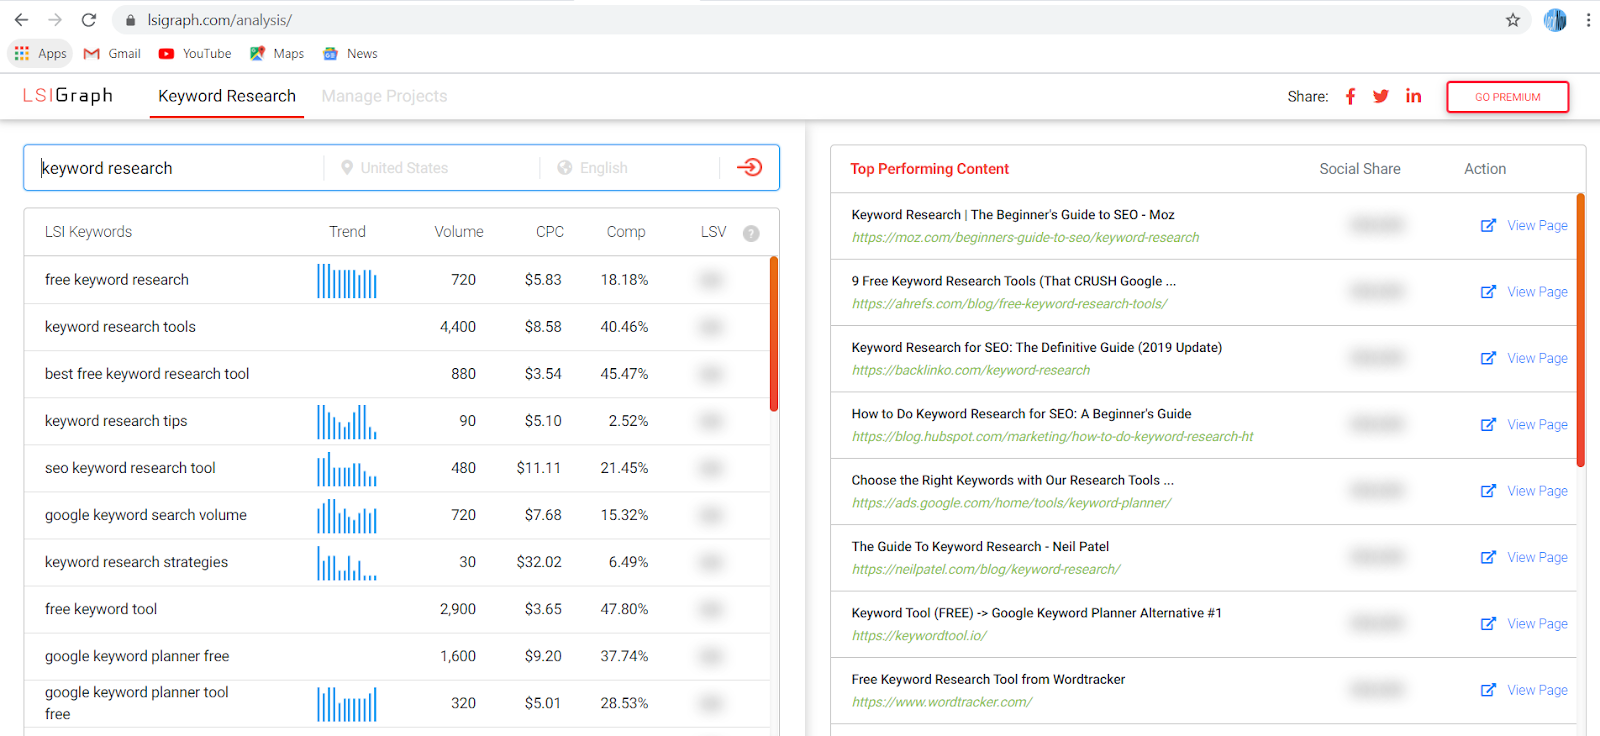The image size is (1600, 736).
Task: Click external-link icon for Ahrefs result
Action: point(1488,291)
